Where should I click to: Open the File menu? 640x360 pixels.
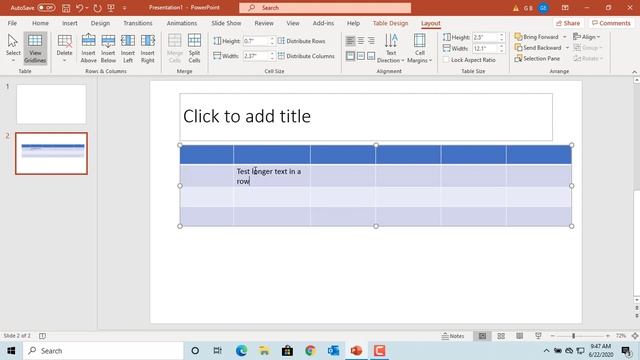point(12,23)
